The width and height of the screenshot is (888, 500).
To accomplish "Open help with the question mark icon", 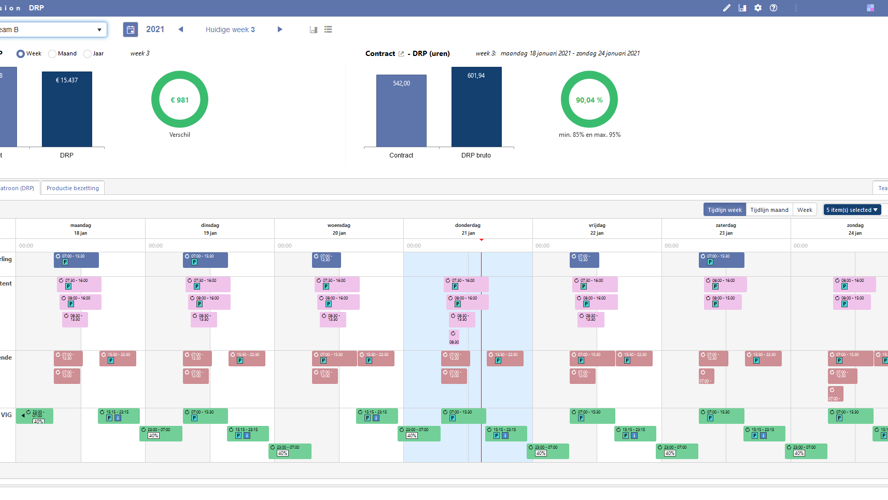I will [774, 8].
